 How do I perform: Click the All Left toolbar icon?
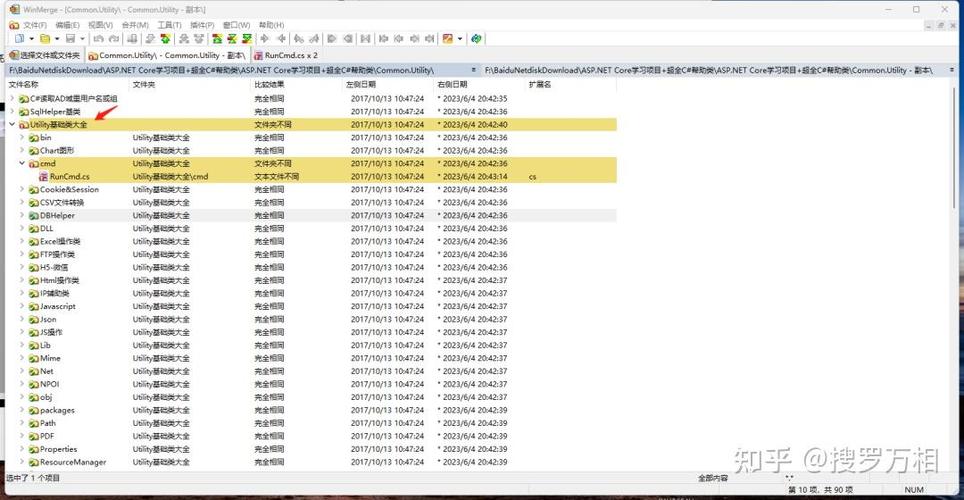(x=348, y=39)
